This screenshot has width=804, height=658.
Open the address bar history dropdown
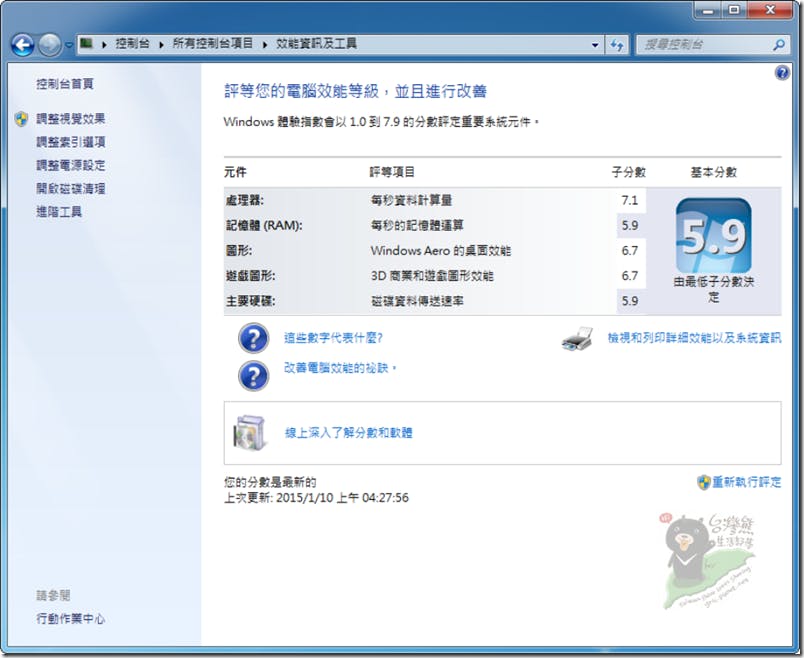click(x=595, y=45)
